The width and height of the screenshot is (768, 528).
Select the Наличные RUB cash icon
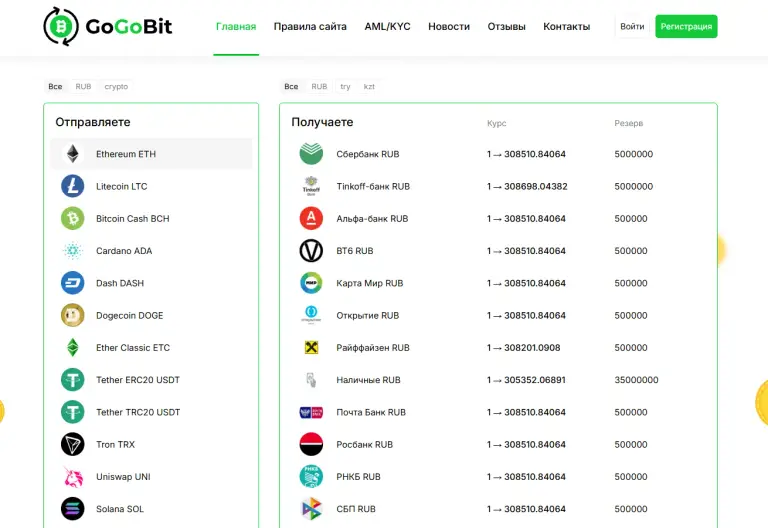(311, 380)
